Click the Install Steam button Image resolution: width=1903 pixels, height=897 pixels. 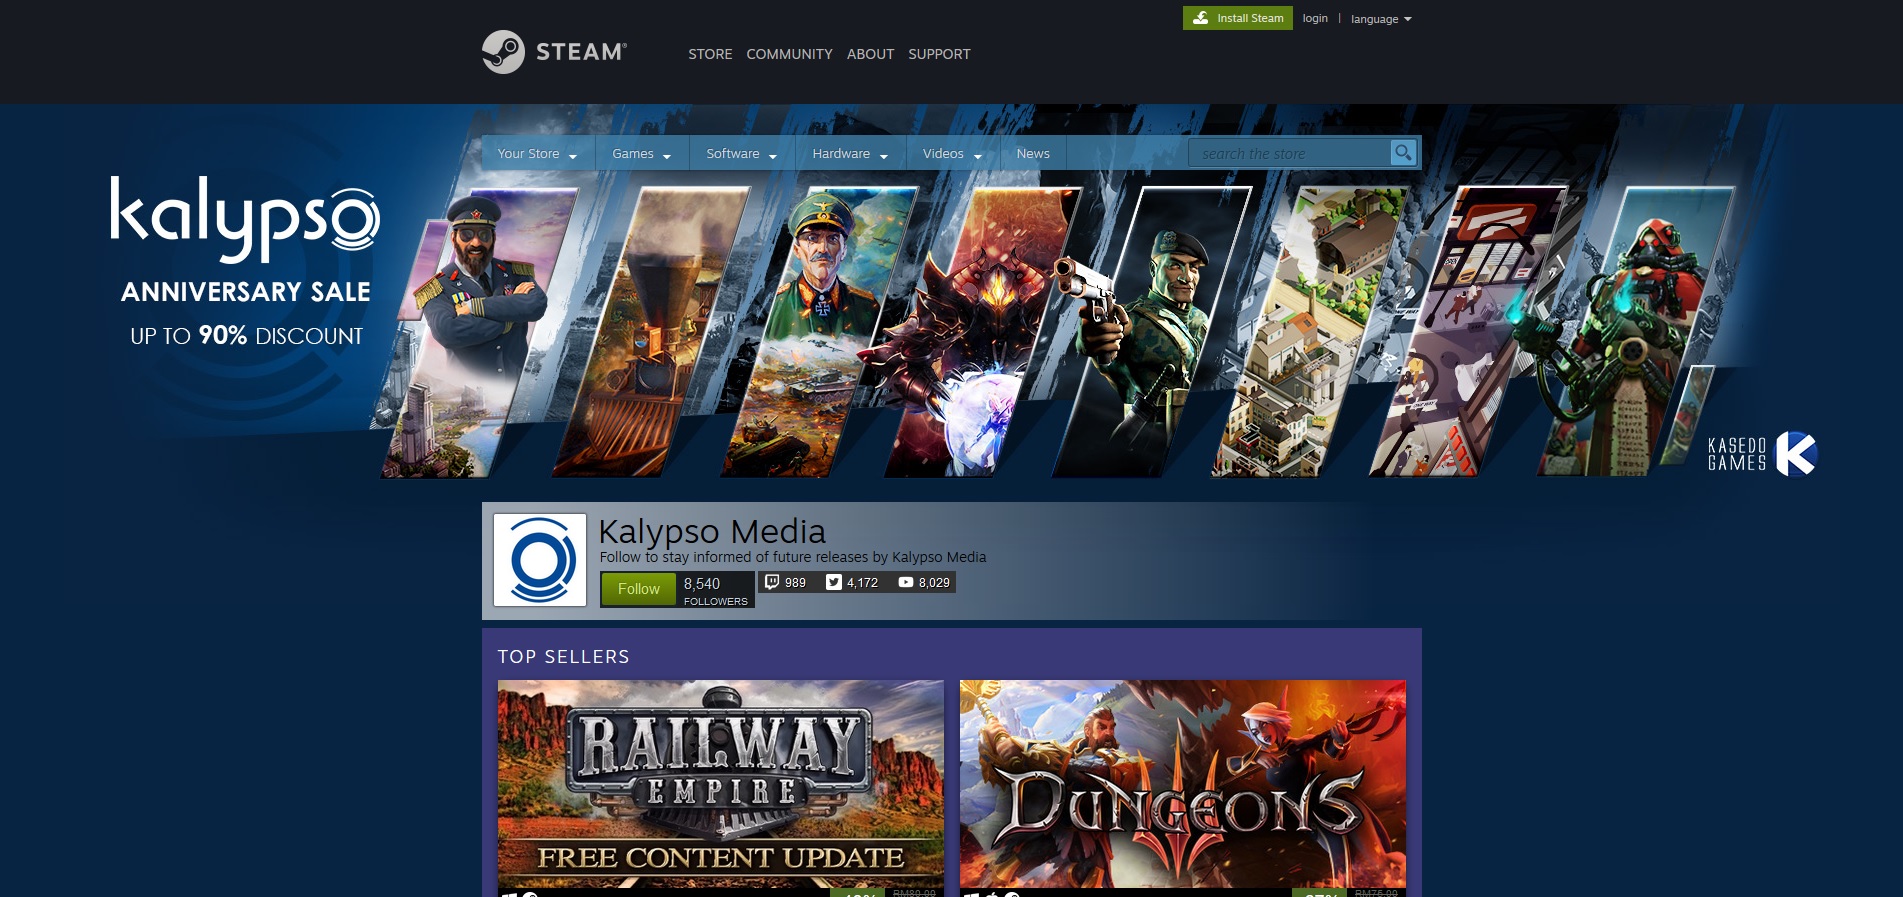(x=1238, y=18)
